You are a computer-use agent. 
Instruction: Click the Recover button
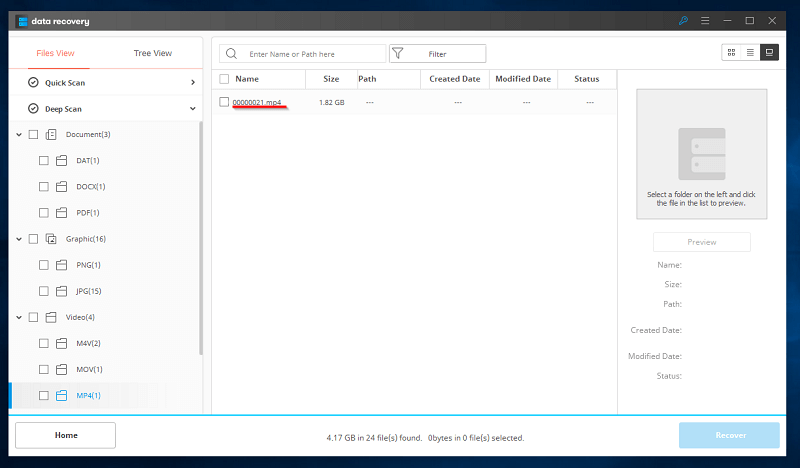(729, 435)
